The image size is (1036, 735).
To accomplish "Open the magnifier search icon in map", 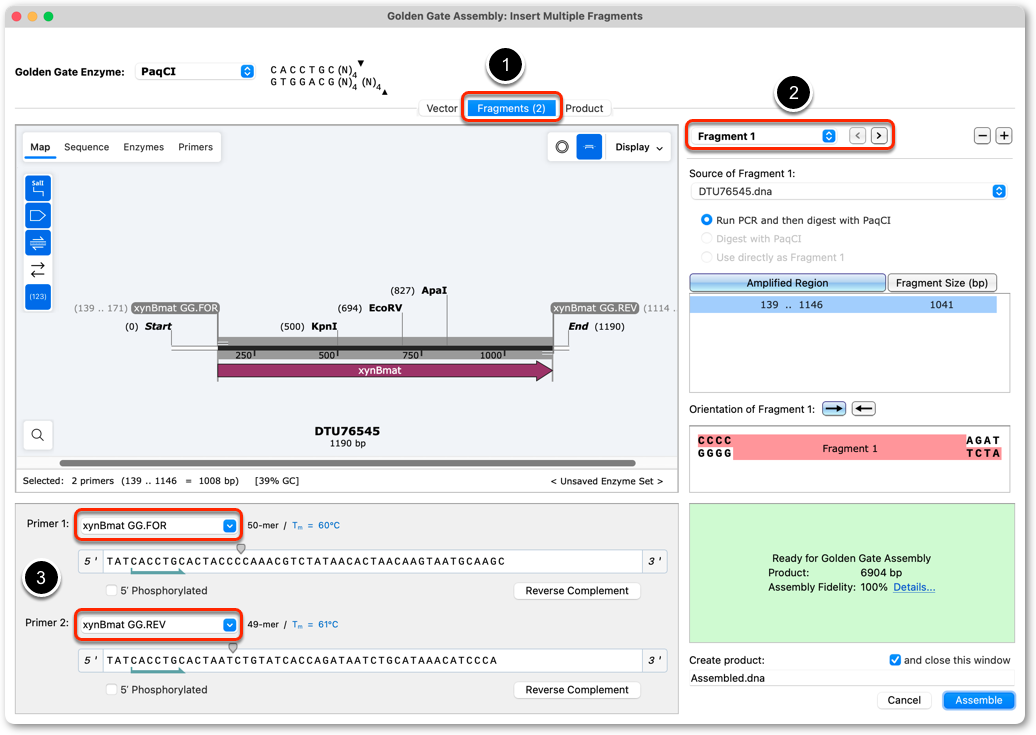I will pyautogui.click(x=38, y=435).
